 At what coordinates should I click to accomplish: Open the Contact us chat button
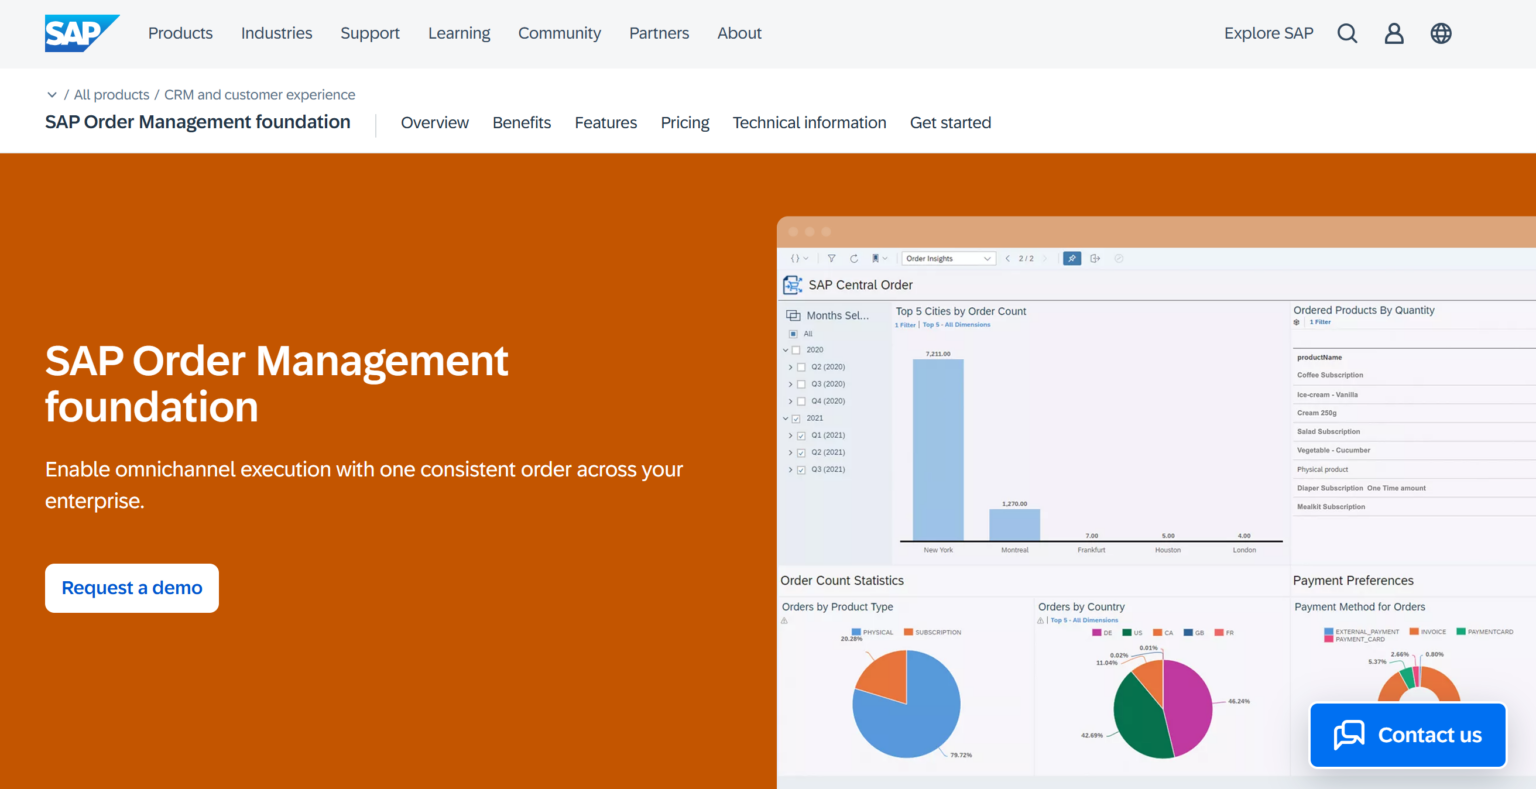click(x=1407, y=735)
